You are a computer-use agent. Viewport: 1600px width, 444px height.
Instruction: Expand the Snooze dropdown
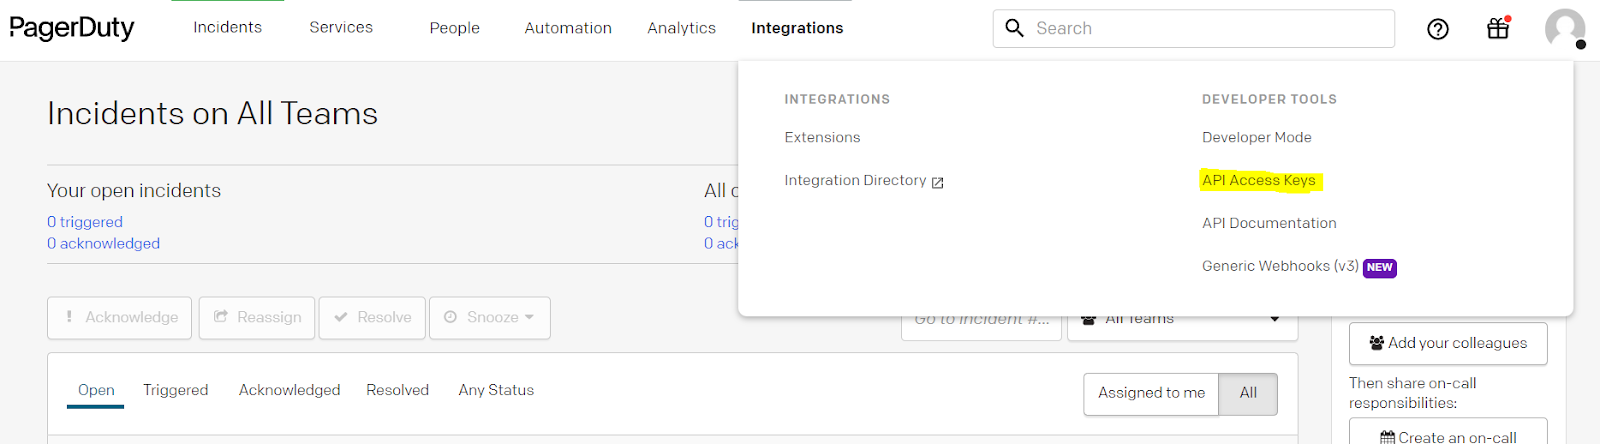490,317
